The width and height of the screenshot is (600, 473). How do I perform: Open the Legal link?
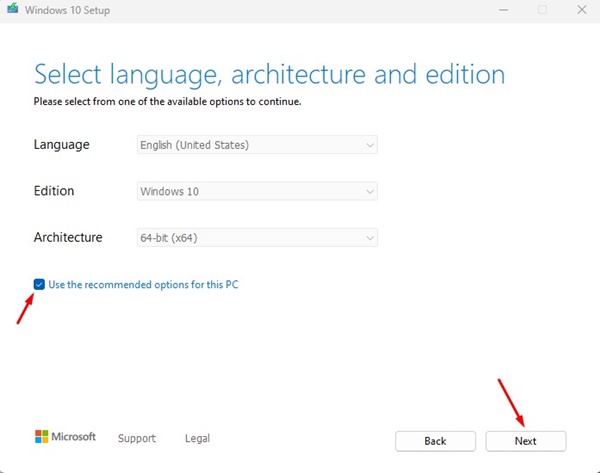[x=197, y=438]
